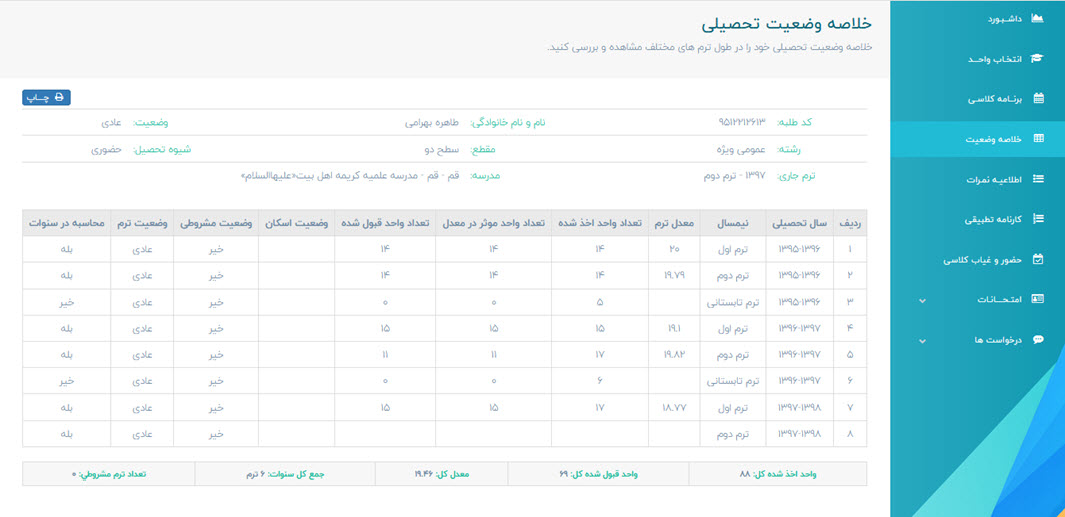Click the کارنامه تطبیقی sidebar icon
This screenshot has width=1065, height=517.
pyautogui.click(x=1038, y=219)
